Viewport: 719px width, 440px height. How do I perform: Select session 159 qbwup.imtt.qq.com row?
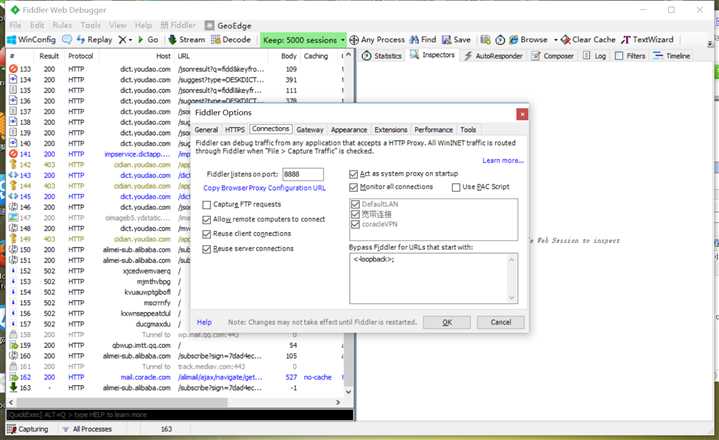point(177,345)
